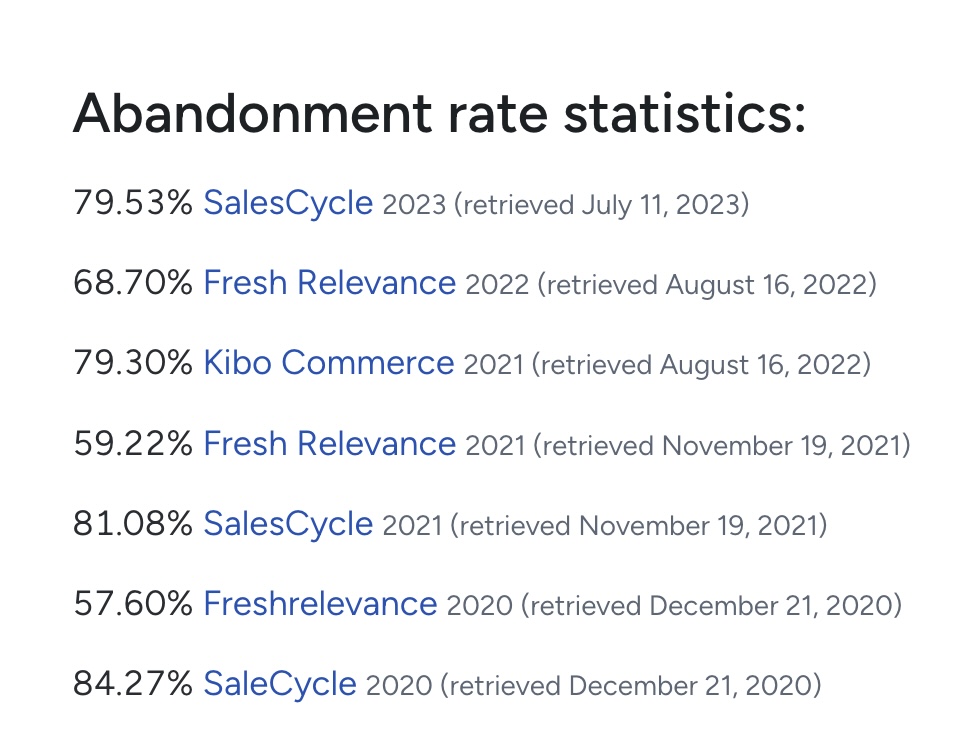953x745 pixels.
Task: Select the 68.70% value
Action: coord(133,284)
